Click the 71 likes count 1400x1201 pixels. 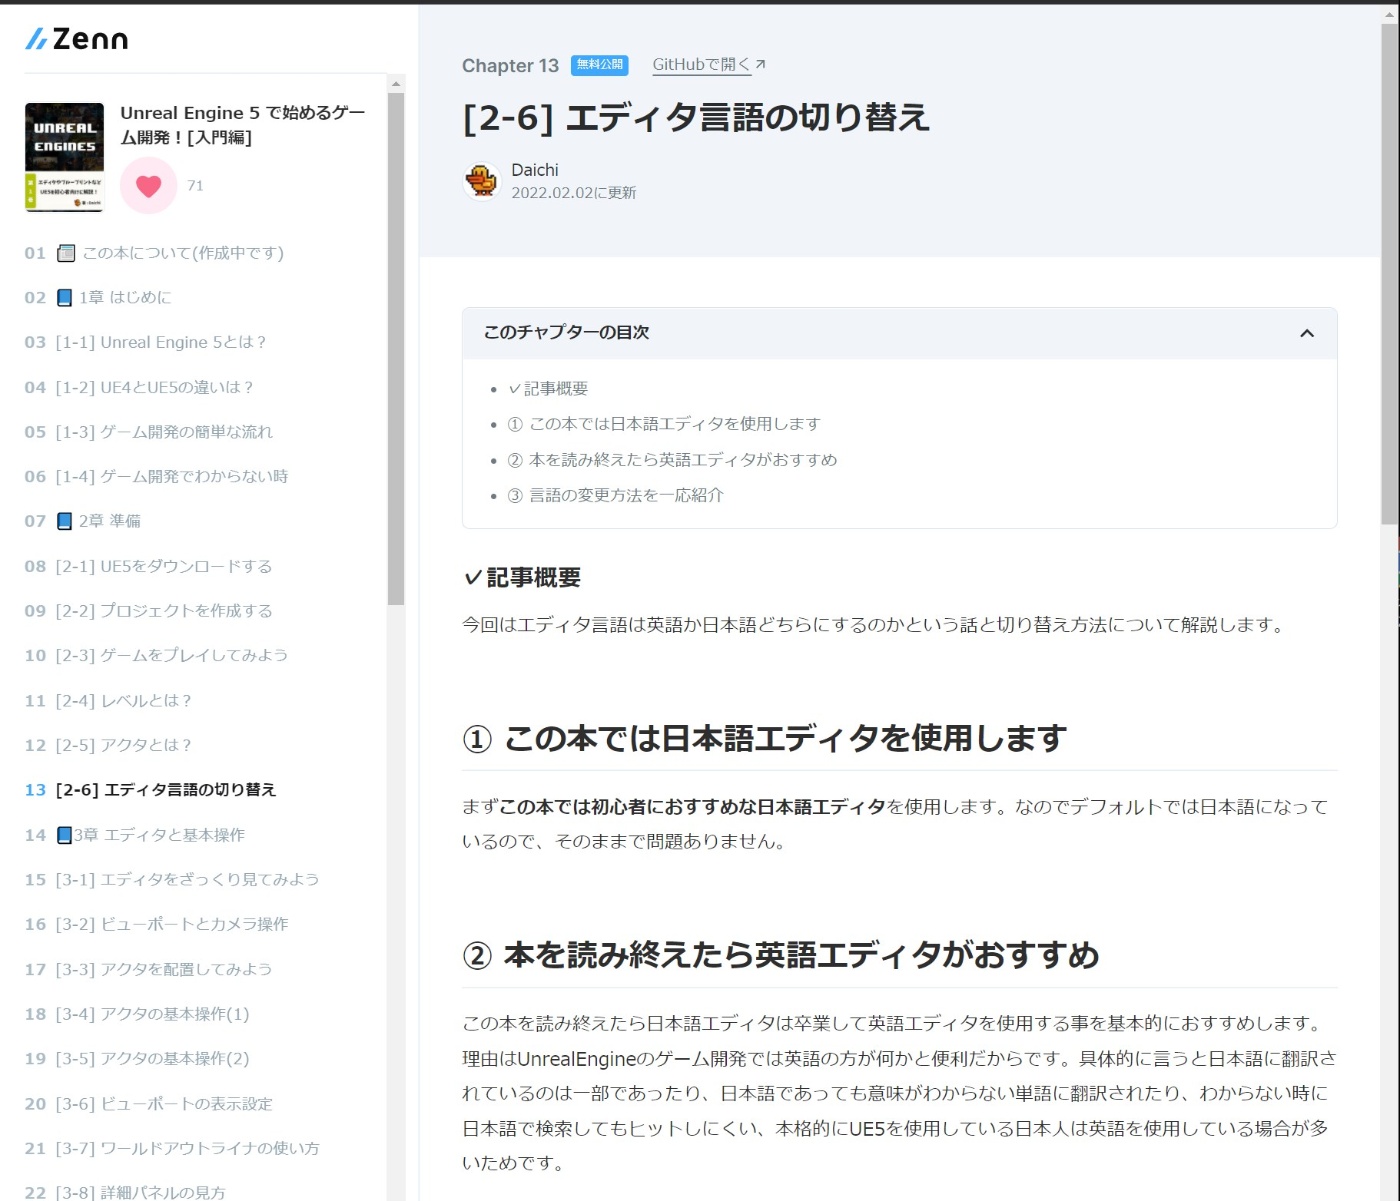click(195, 185)
